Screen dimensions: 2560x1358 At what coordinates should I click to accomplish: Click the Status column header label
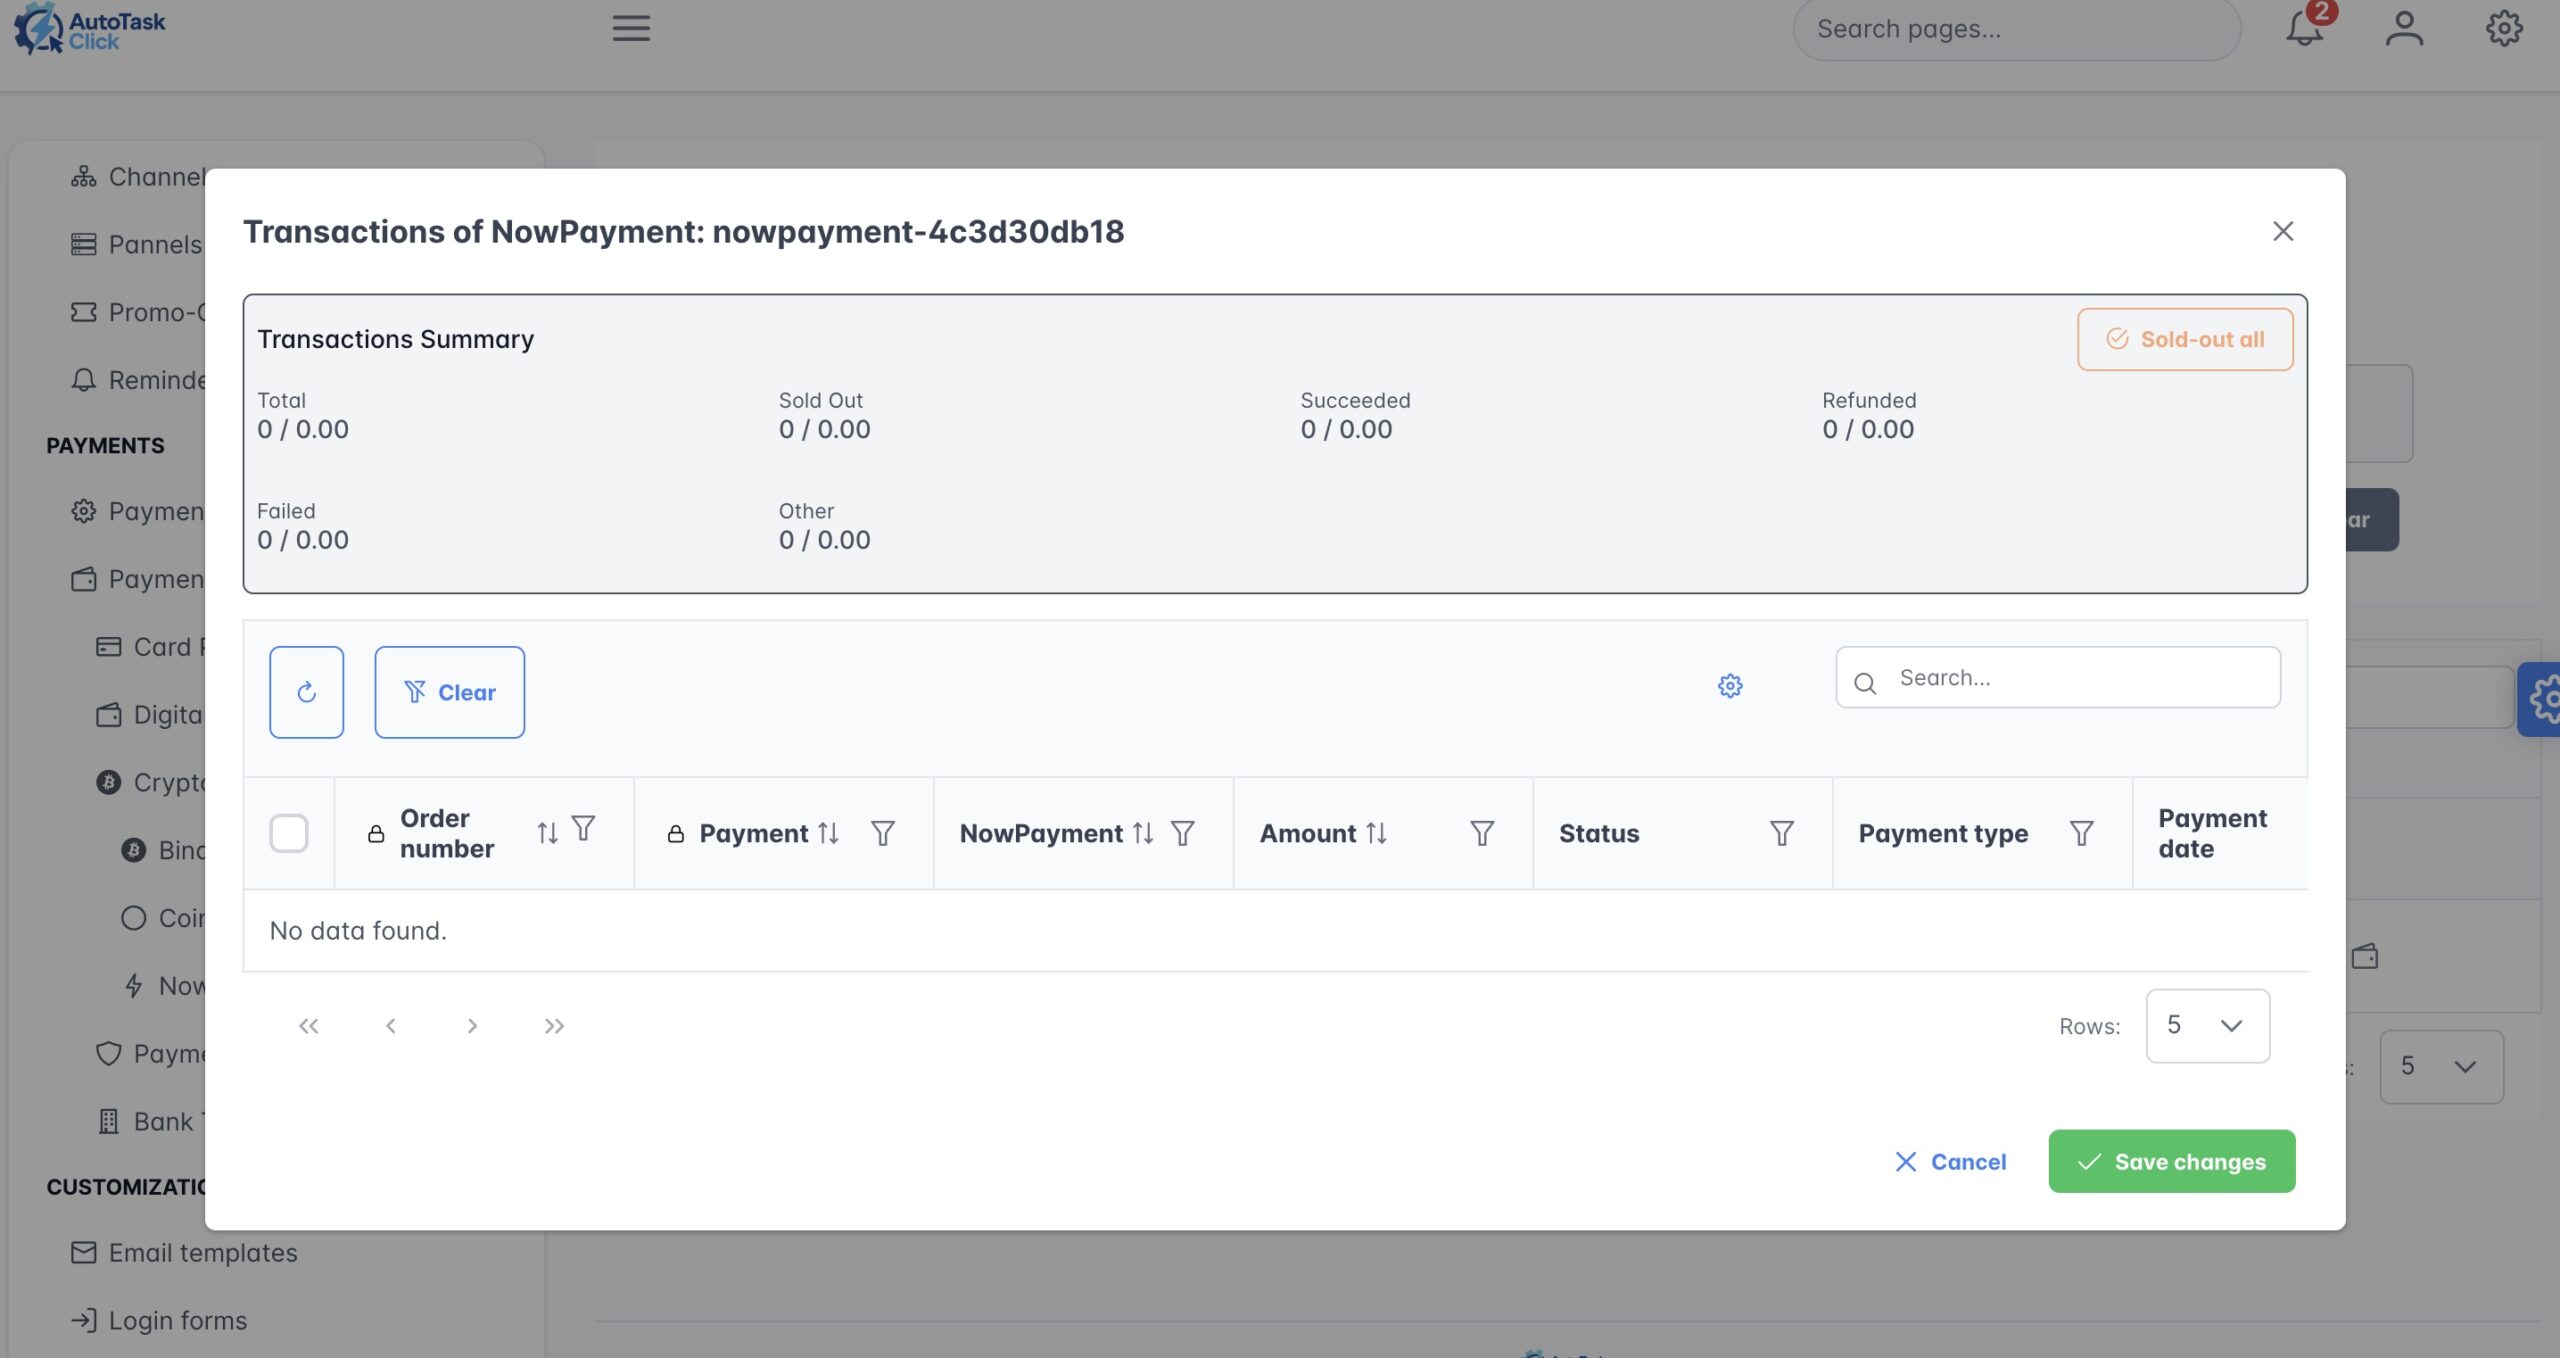click(1599, 833)
